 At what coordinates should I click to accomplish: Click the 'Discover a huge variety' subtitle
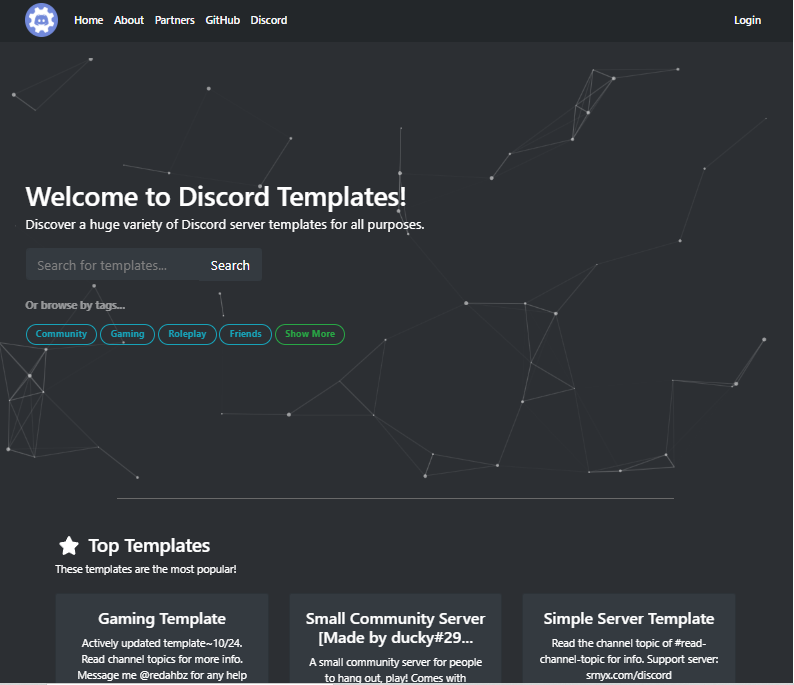(x=225, y=224)
